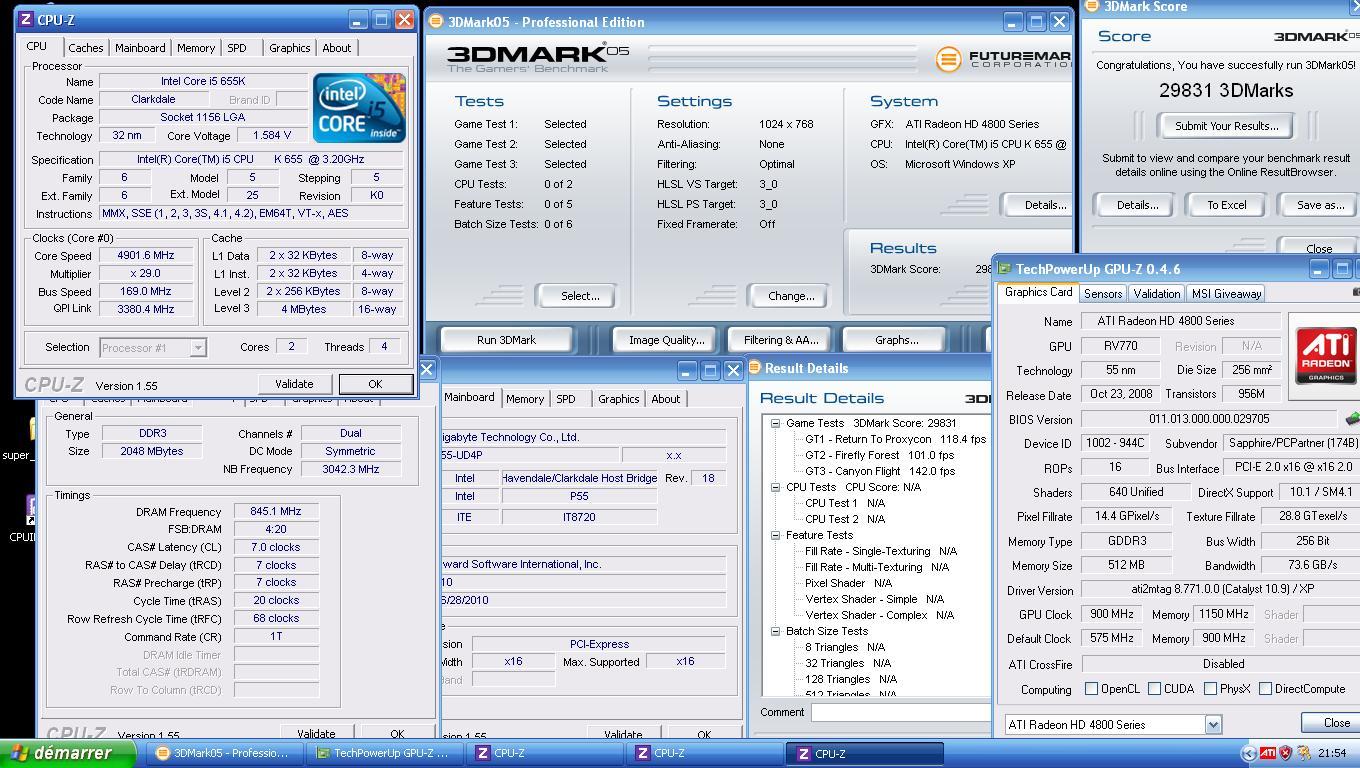Viewport: 1360px width, 768px height.
Task: Show hidden tray icons with arrow button
Action: click(x=1248, y=753)
